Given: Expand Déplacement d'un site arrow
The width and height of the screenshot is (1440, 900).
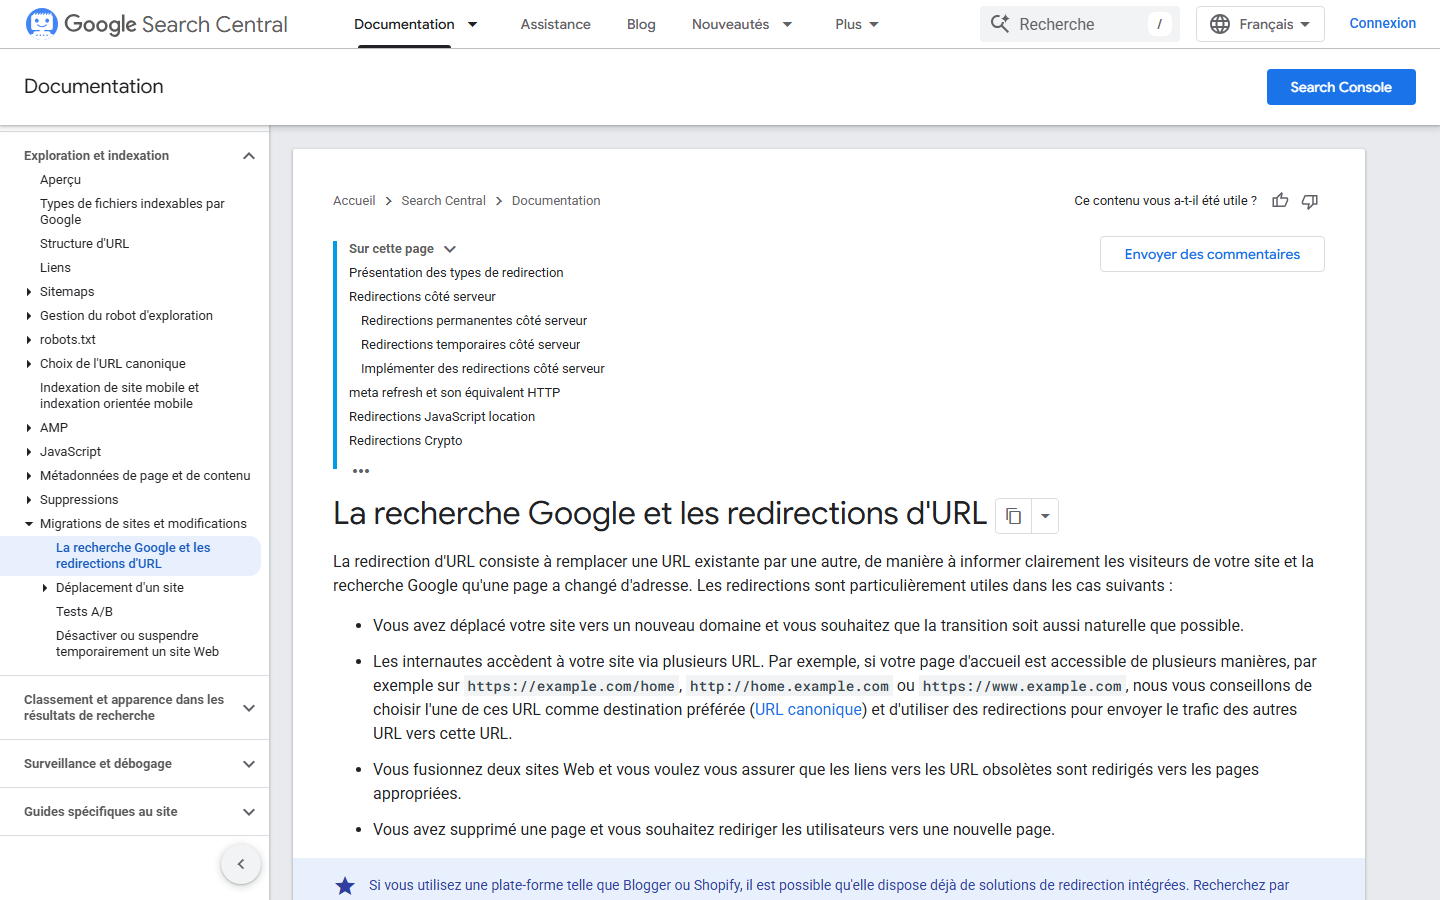Looking at the screenshot, I should coord(44,588).
